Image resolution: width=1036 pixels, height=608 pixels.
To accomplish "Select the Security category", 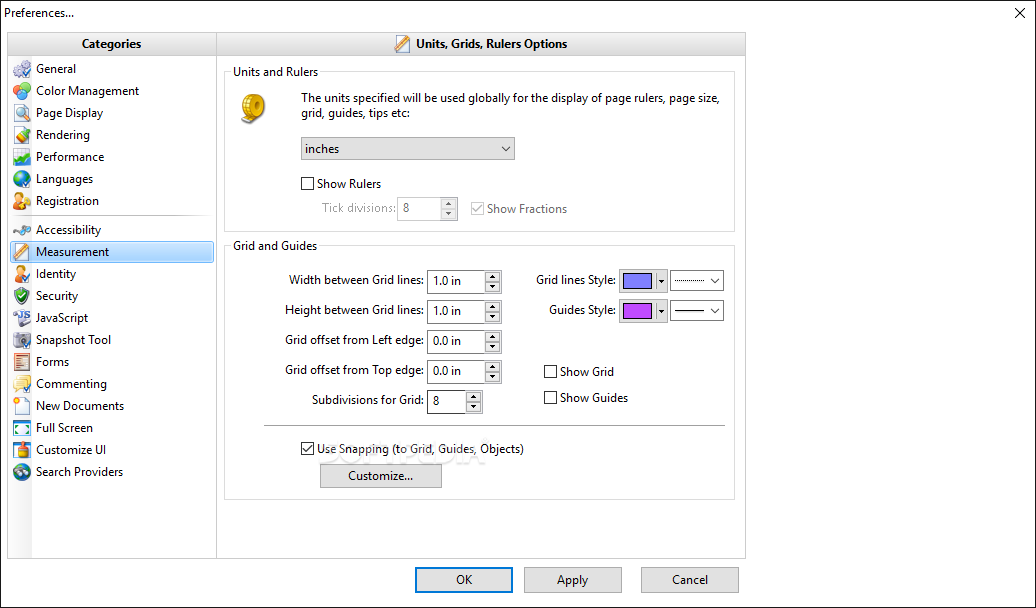I will 57,296.
